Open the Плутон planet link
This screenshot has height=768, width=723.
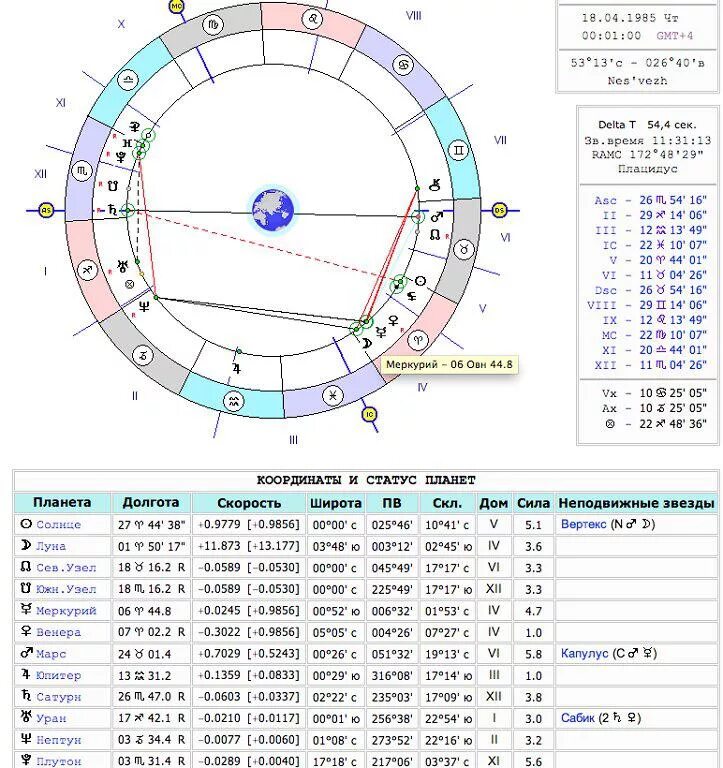point(58,762)
